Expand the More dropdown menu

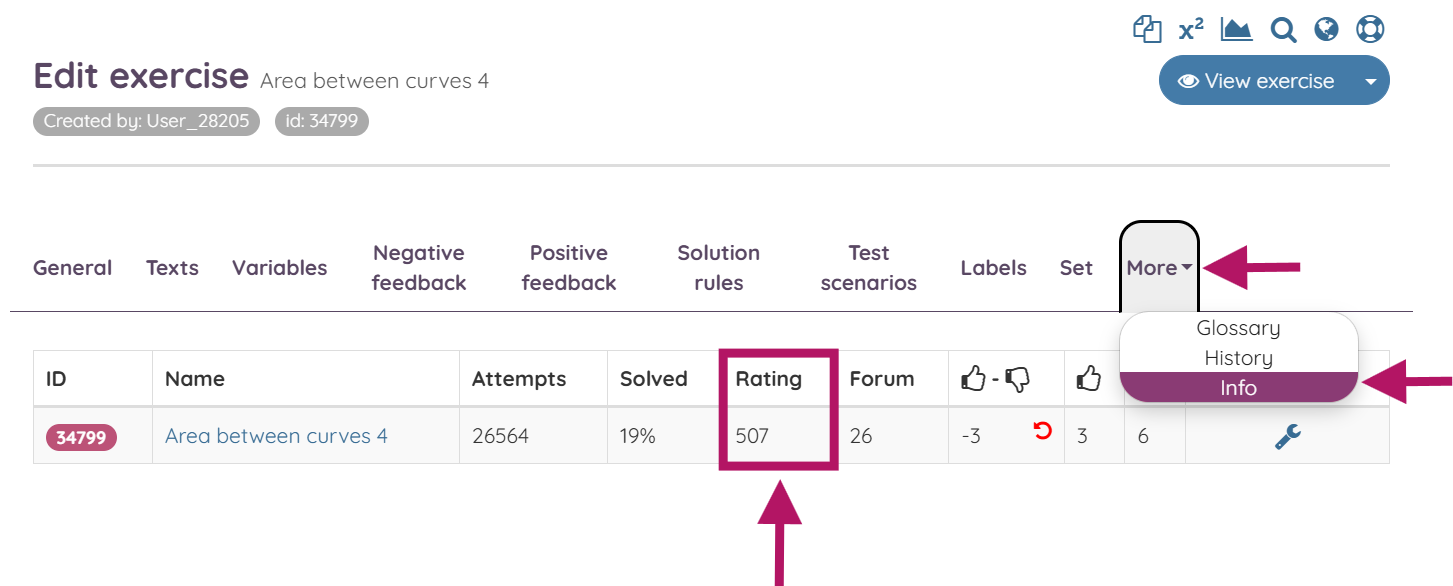click(1157, 267)
